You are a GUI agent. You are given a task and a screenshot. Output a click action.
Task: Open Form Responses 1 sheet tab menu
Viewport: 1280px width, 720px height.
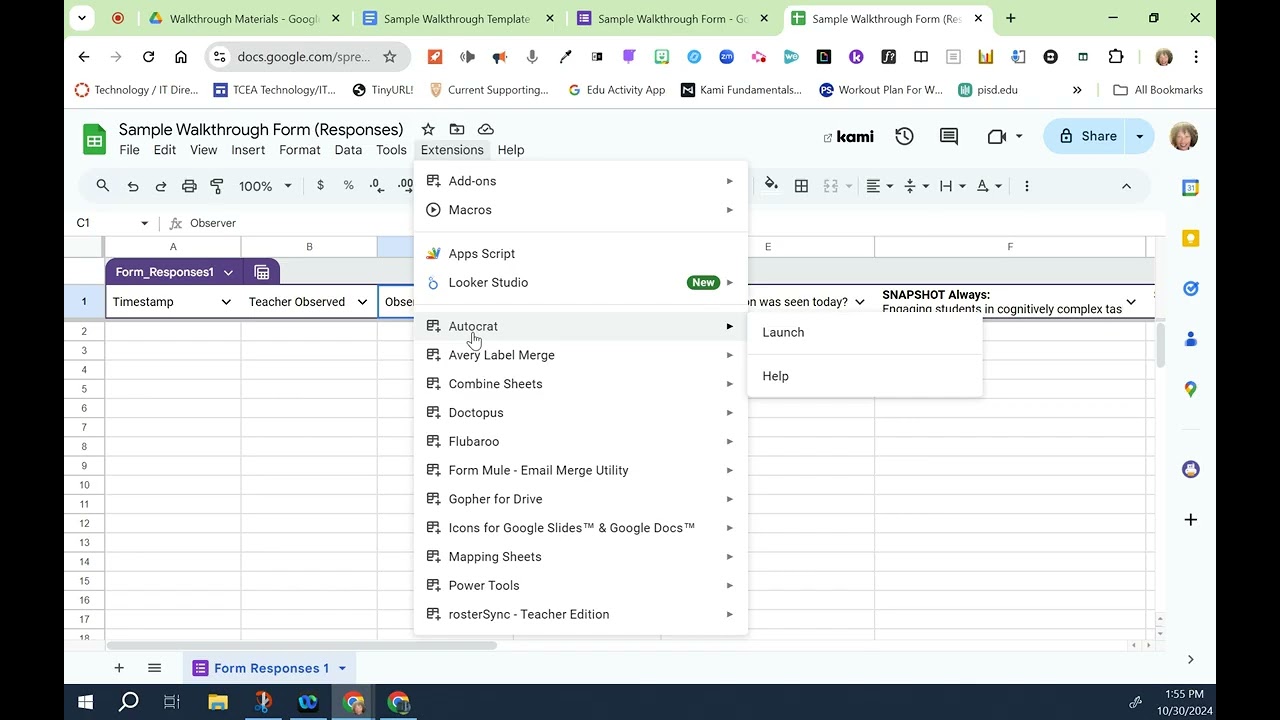pos(342,668)
